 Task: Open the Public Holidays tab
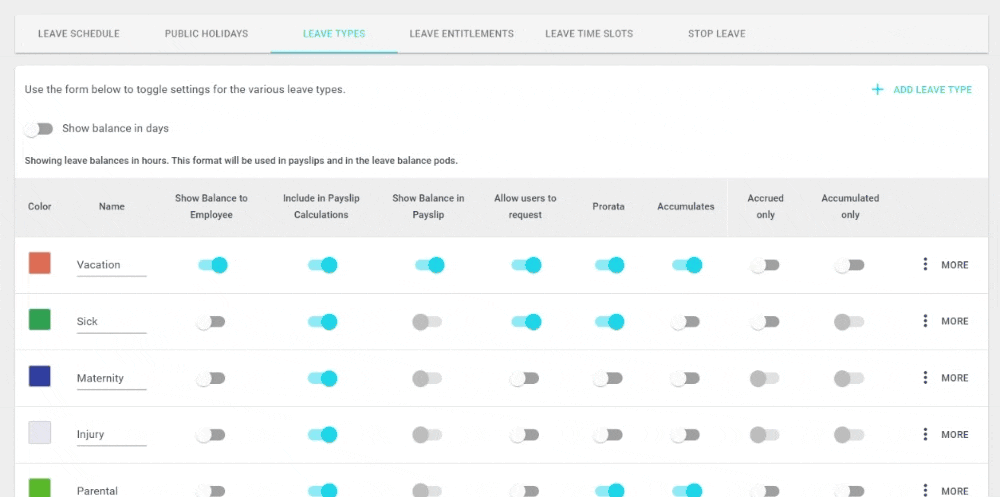pos(207,34)
